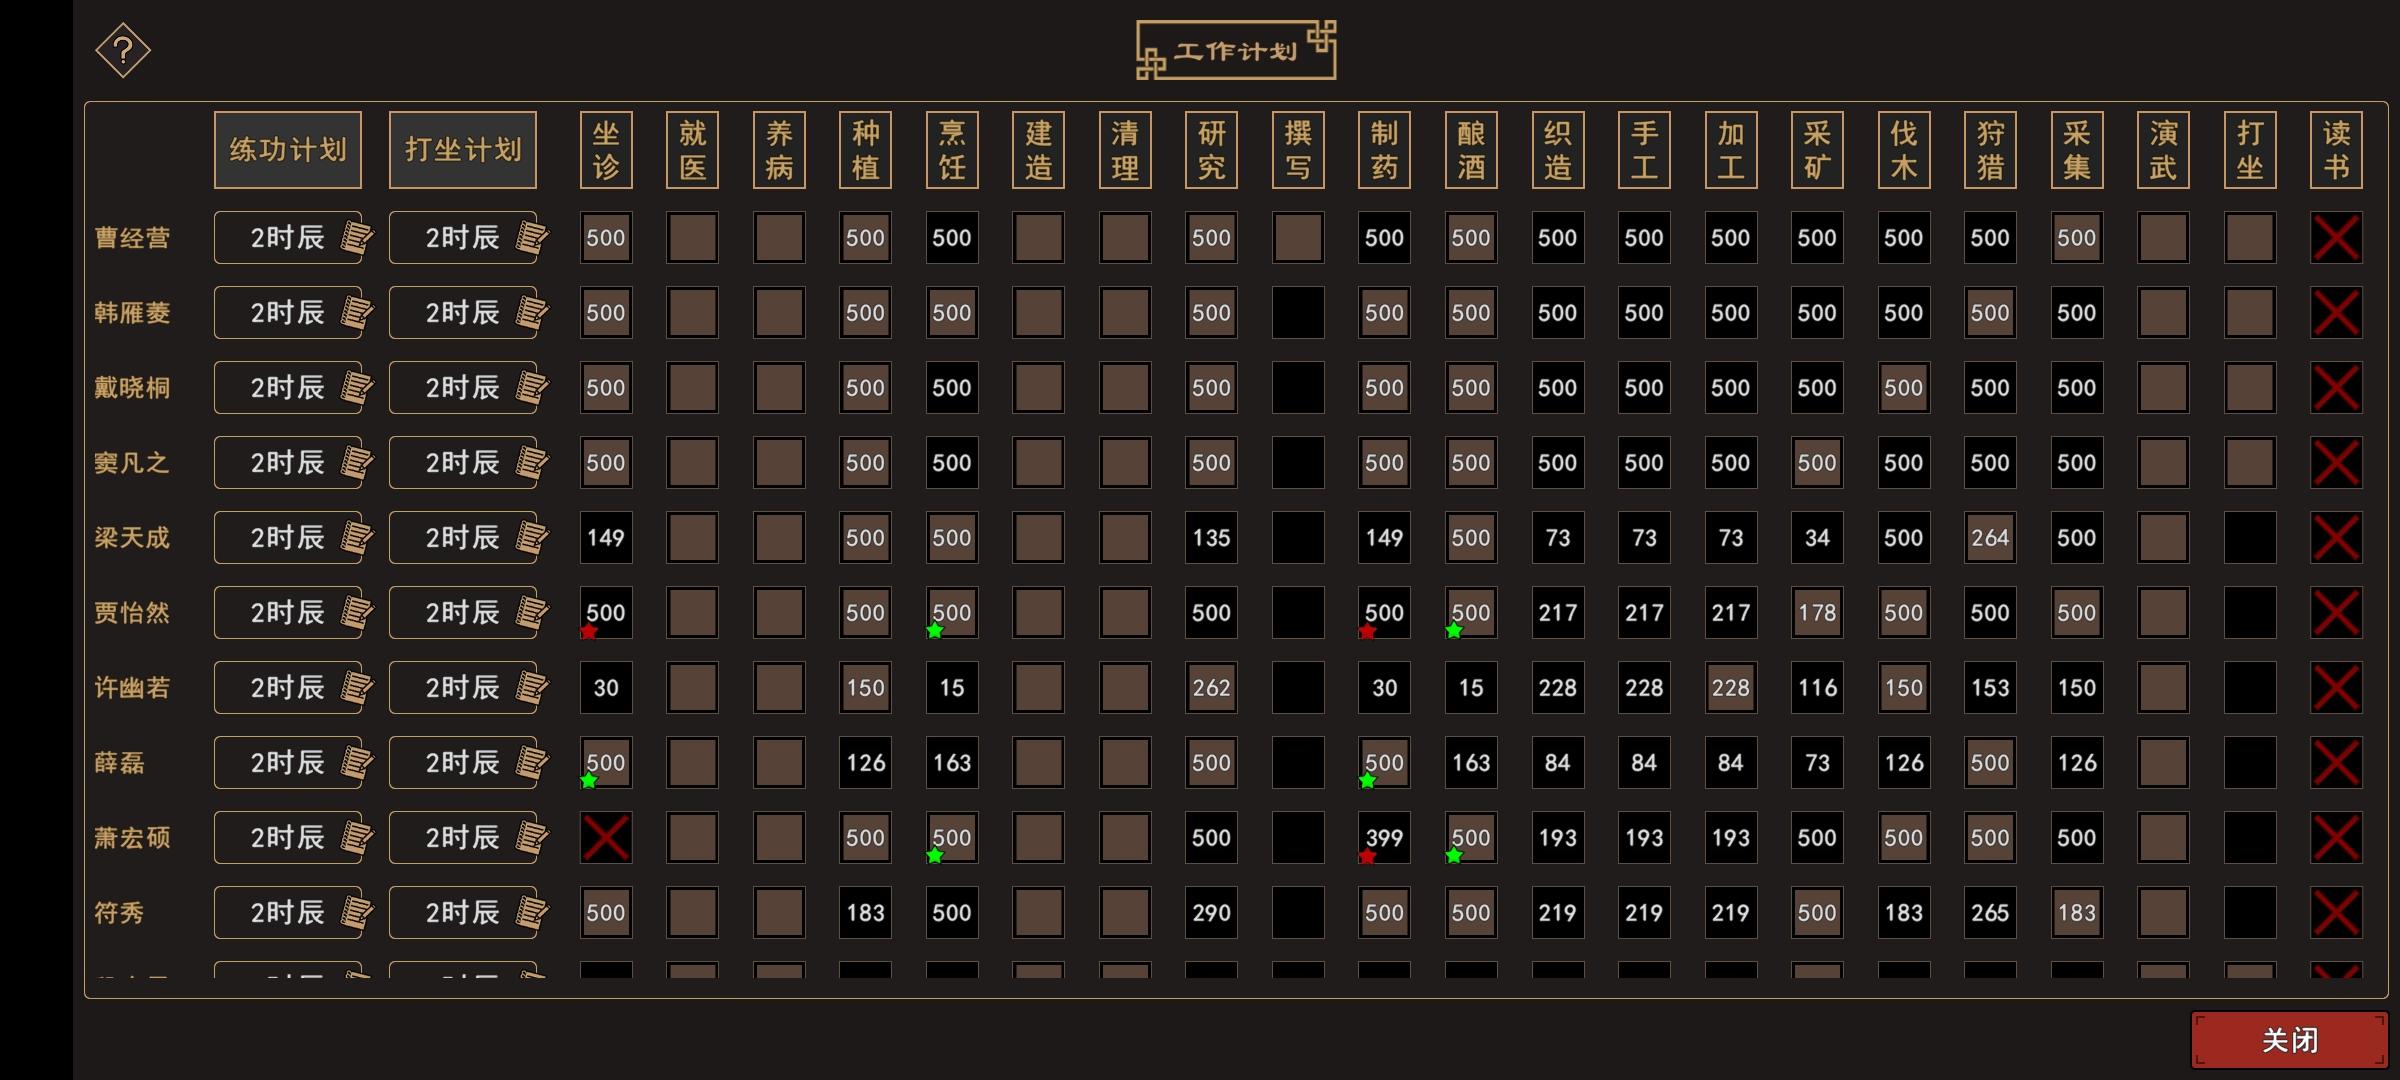Open 练功 duration 2时辰 for 许幽若
This screenshot has width=2400, height=1080.
288,688
